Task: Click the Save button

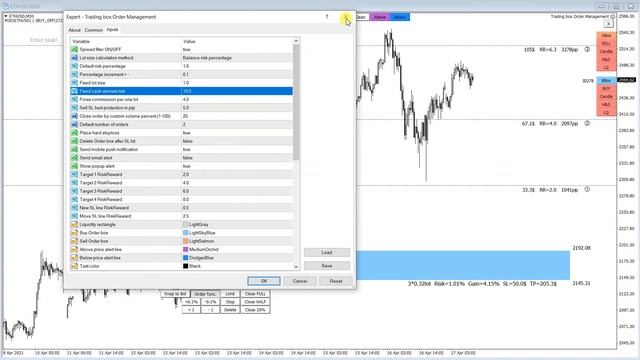Action: [x=327, y=266]
